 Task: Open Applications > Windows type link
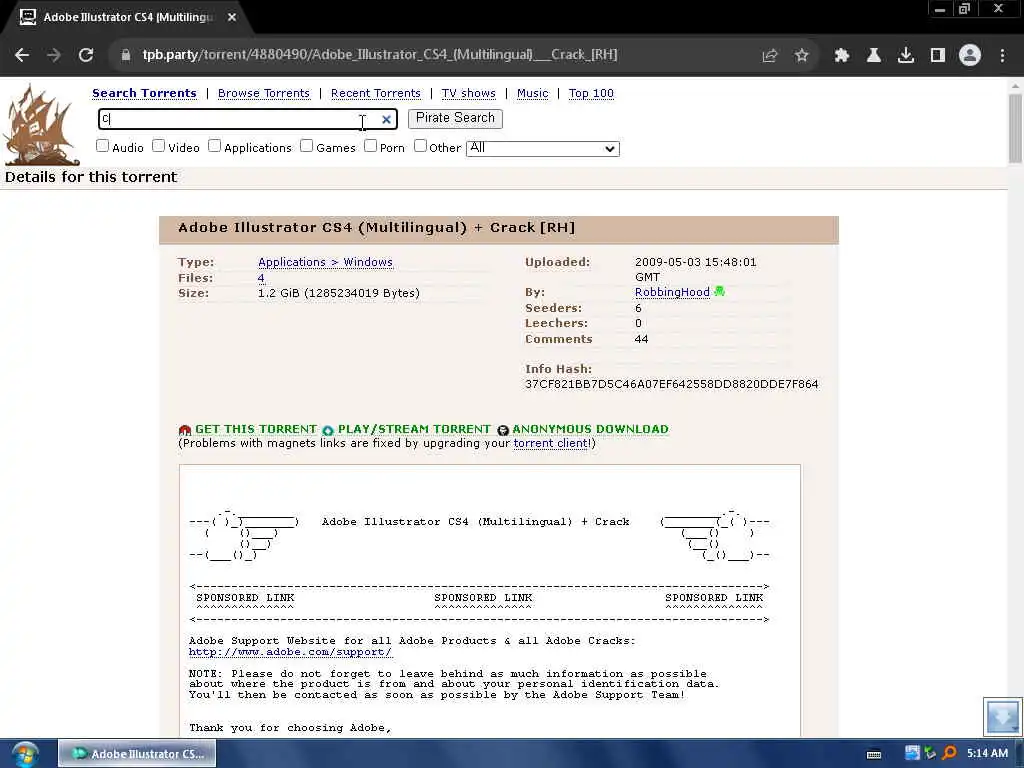(x=325, y=262)
